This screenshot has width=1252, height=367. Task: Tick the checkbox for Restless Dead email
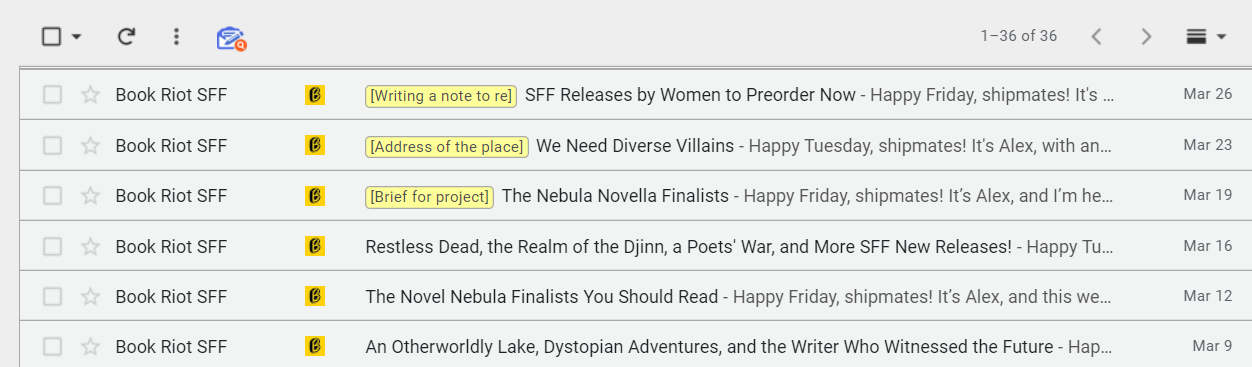click(x=52, y=246)
